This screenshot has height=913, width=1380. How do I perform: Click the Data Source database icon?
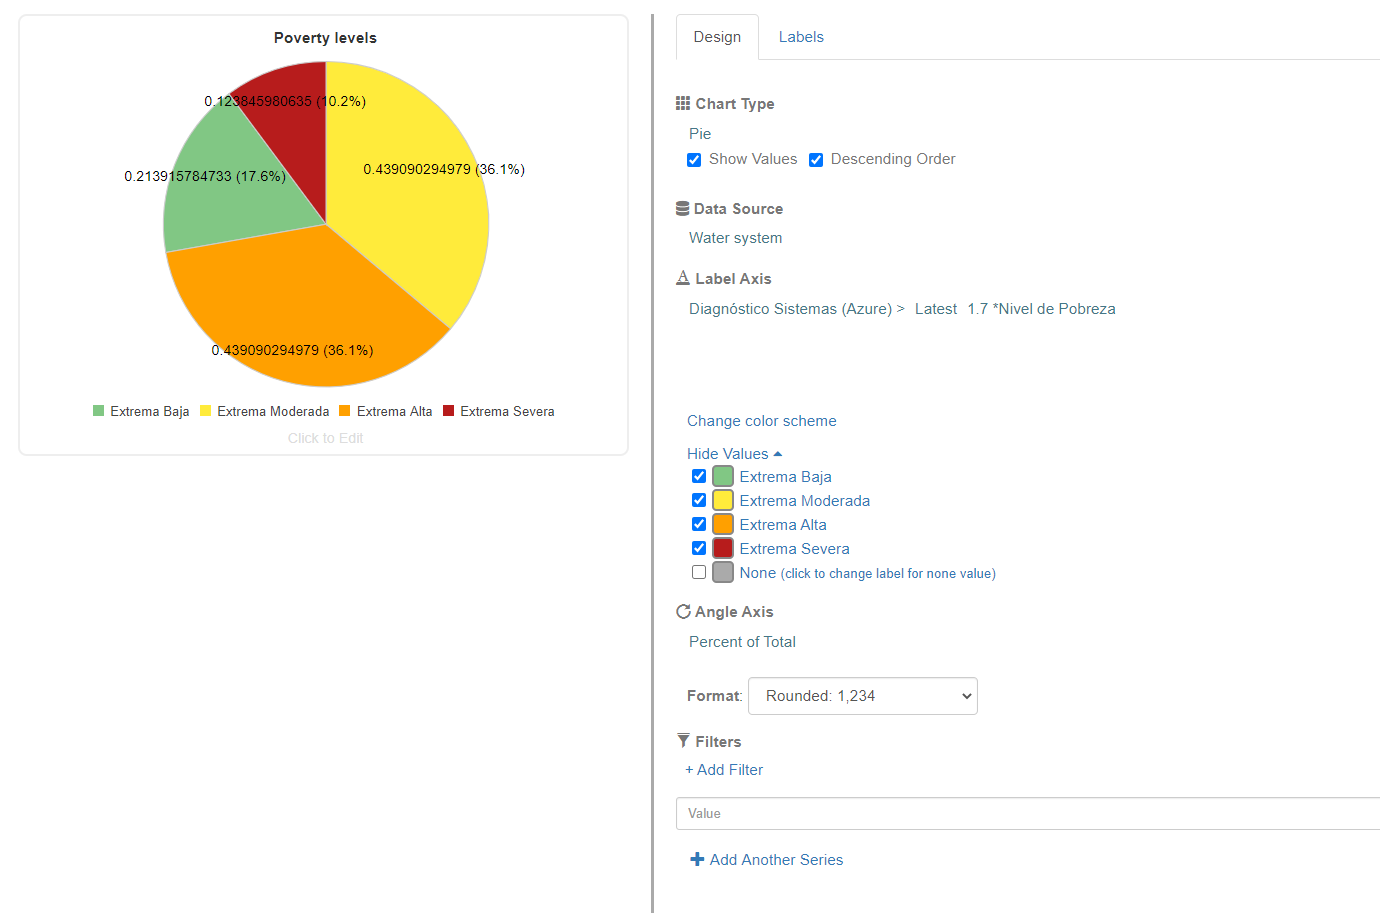[683, 208]
